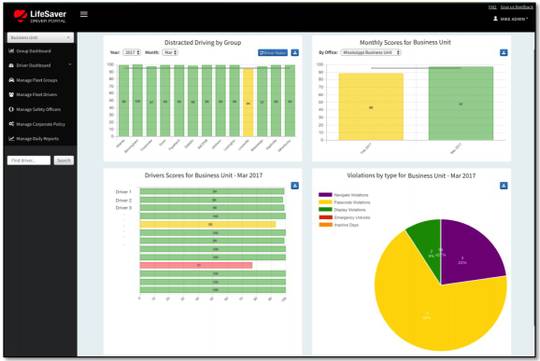Image resolution: width=540 pixels, height=361 pixels.
Task: Open Group Dashboard from the sidebar
Action: [x=30, y=51]
